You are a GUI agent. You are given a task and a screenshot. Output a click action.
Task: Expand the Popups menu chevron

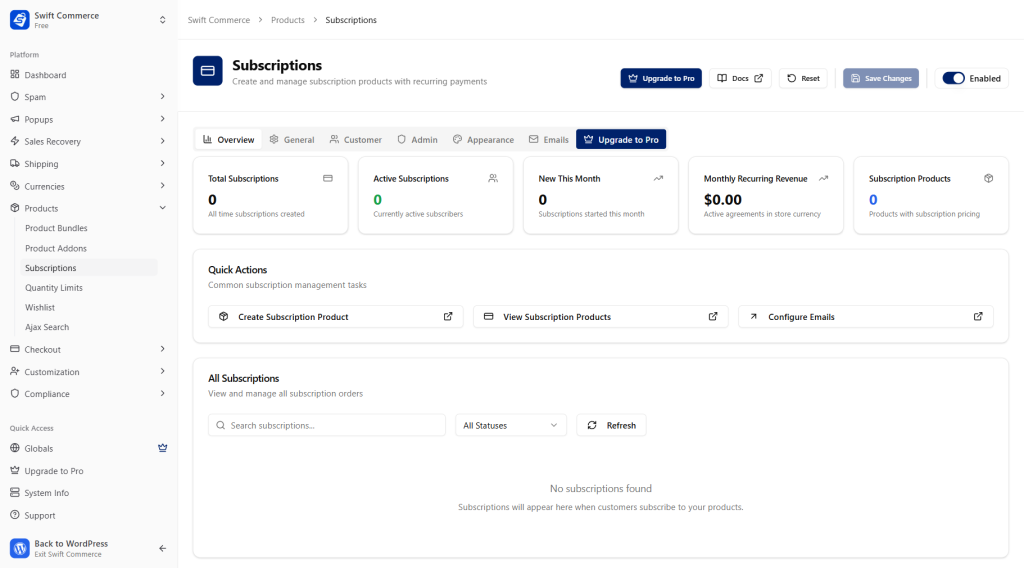(x=163, y=119)
